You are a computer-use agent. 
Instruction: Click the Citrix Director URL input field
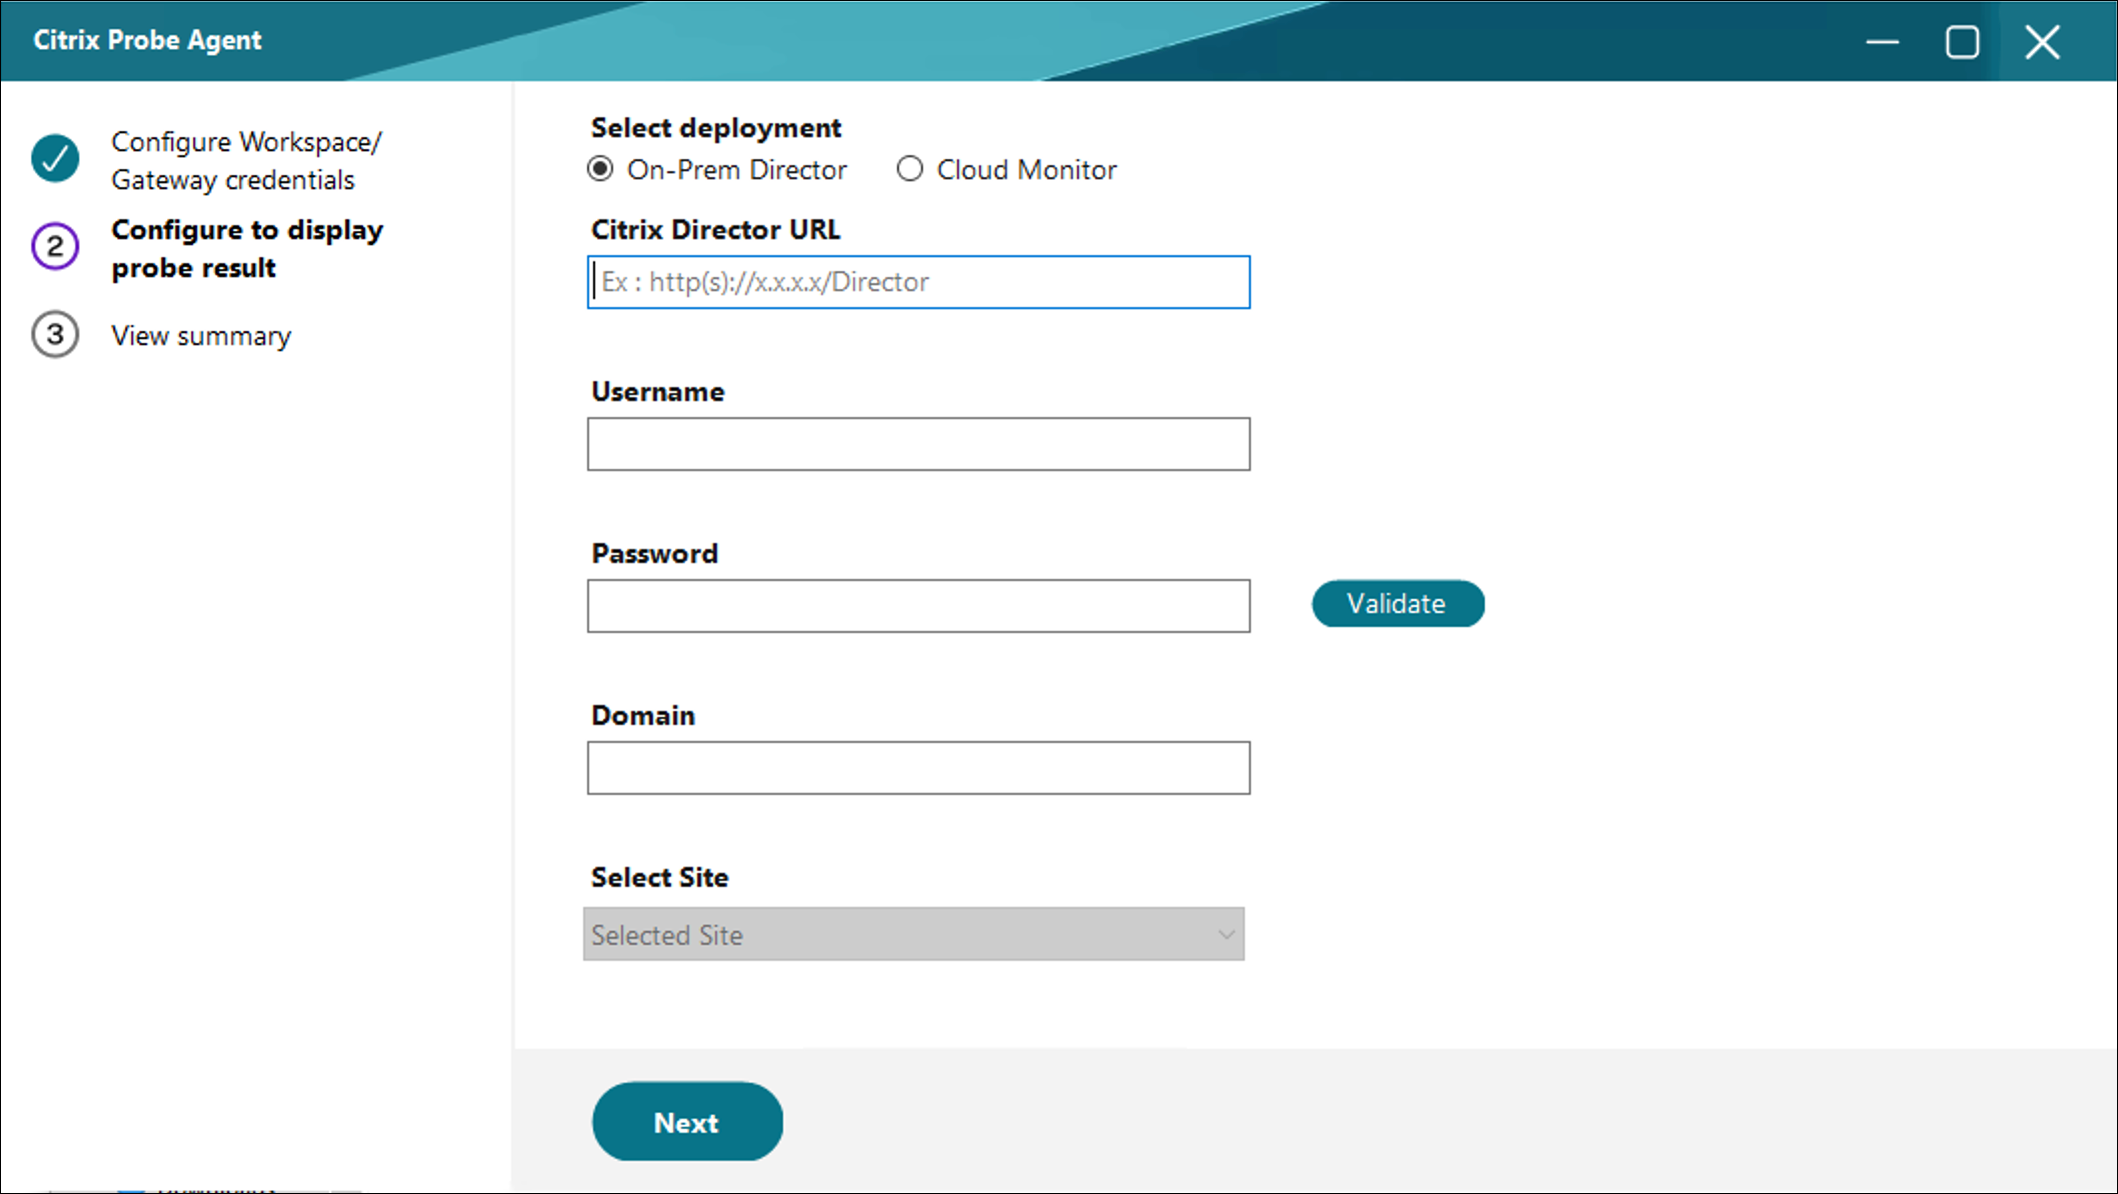[918, 281]
